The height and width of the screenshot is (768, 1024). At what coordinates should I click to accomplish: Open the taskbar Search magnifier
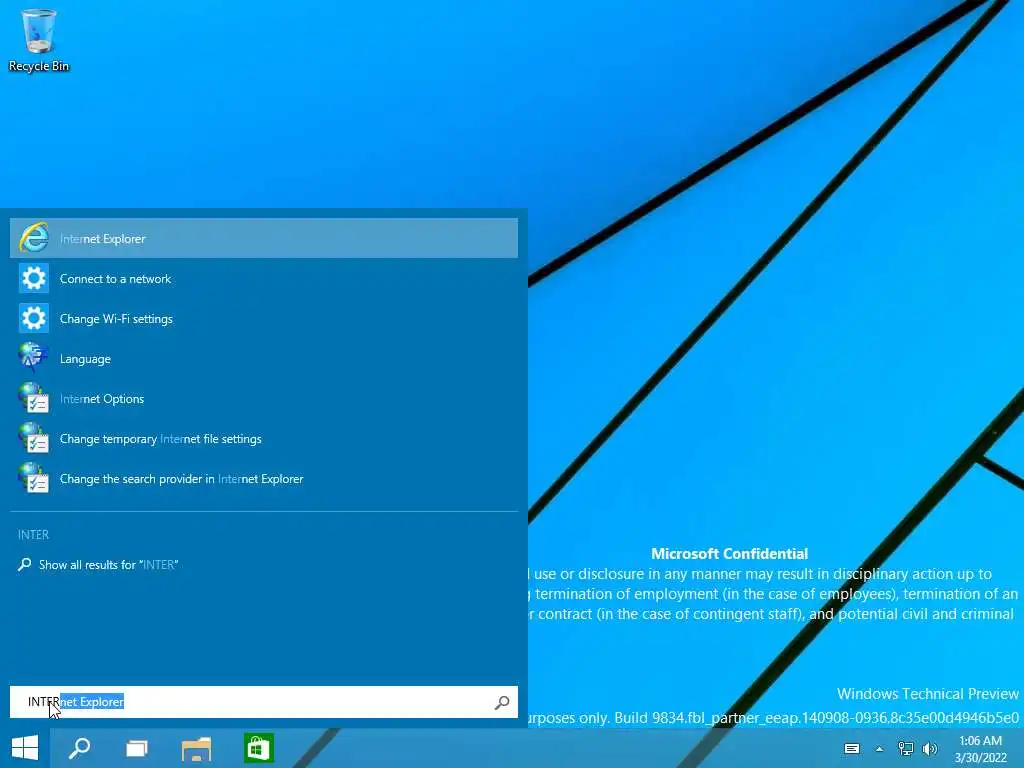point(80,748)
